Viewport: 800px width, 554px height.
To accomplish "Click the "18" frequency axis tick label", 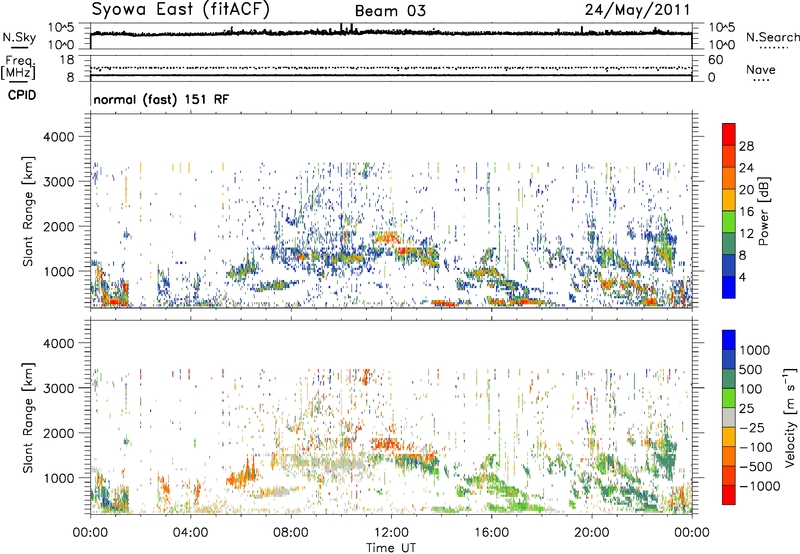I will [x=66, y=60].
